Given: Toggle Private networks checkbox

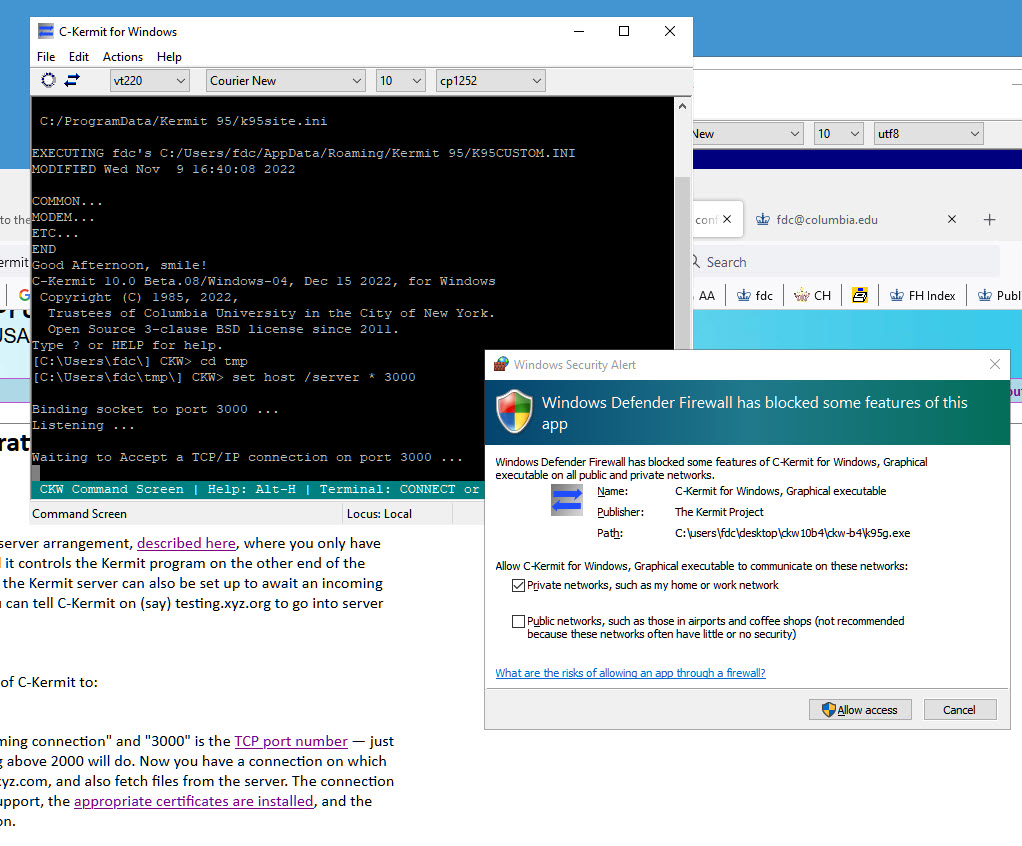Looking at the screenshot, I should pos(518,585).
